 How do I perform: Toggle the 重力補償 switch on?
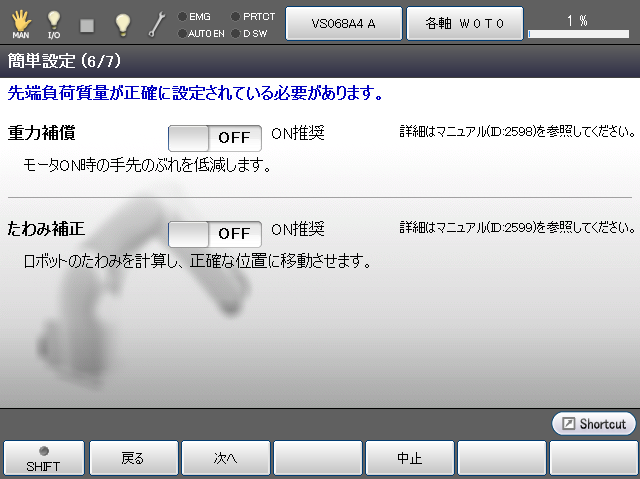214,137
